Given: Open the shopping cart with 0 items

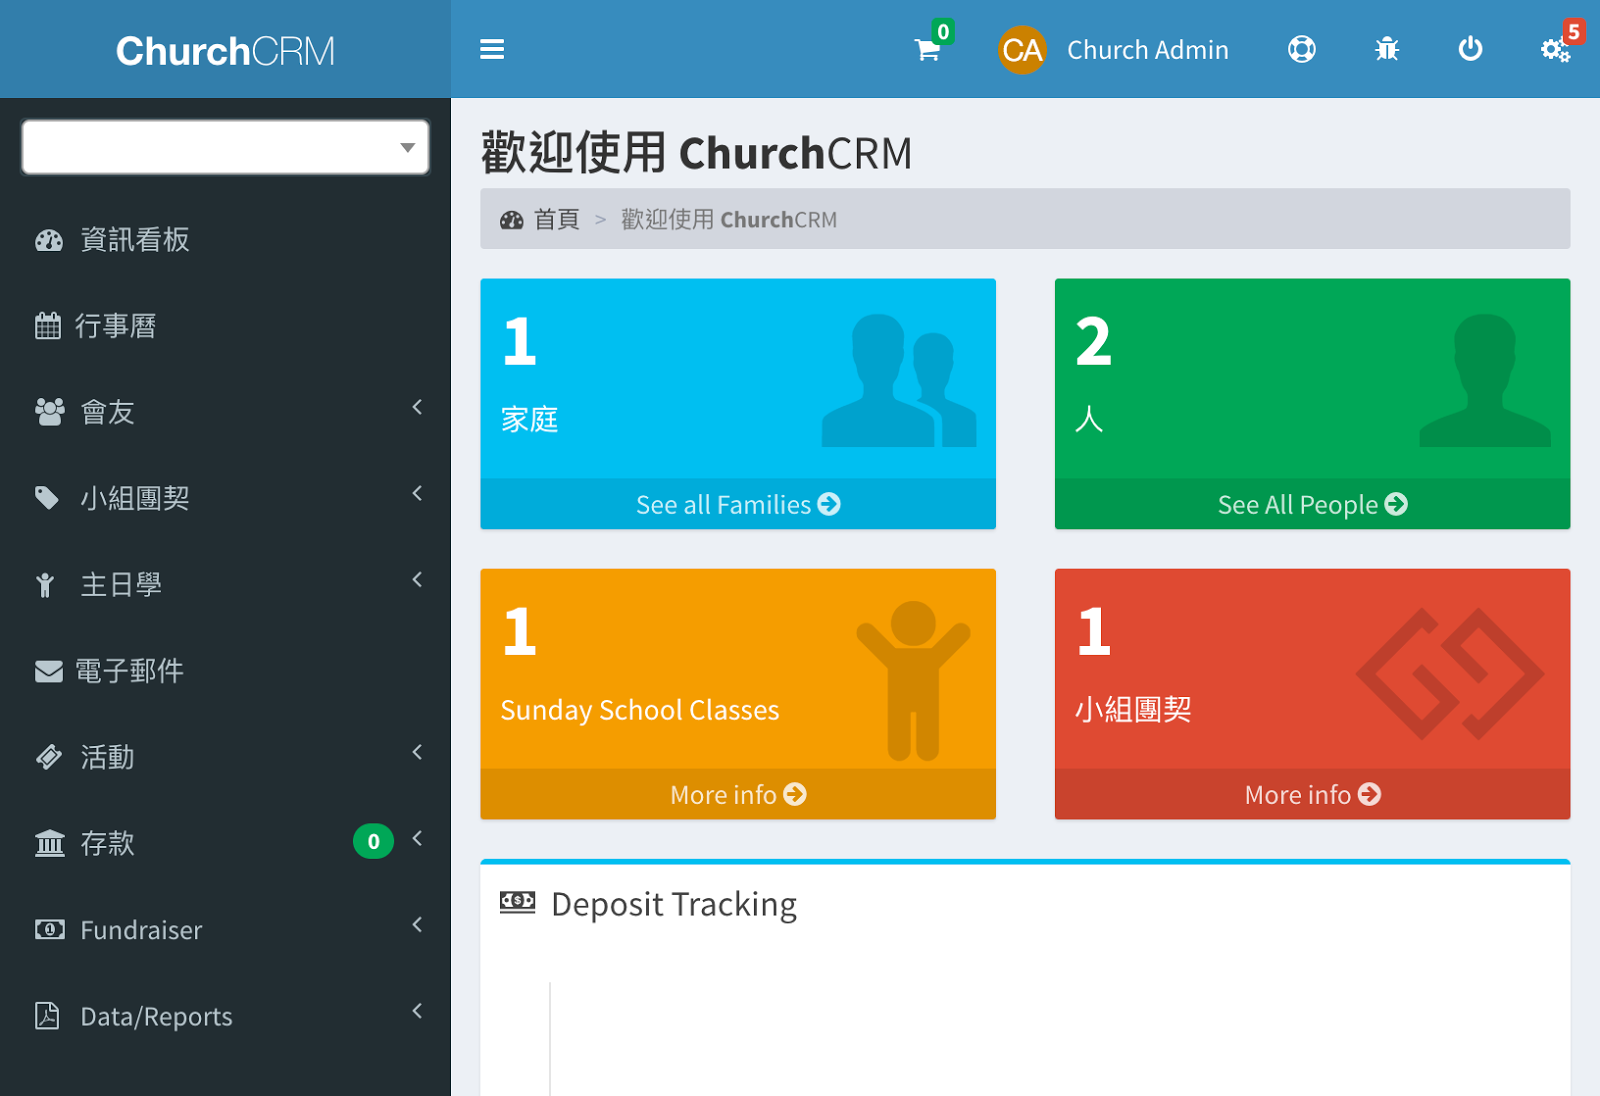Looking at the screenshot, I should coord(926,50).
